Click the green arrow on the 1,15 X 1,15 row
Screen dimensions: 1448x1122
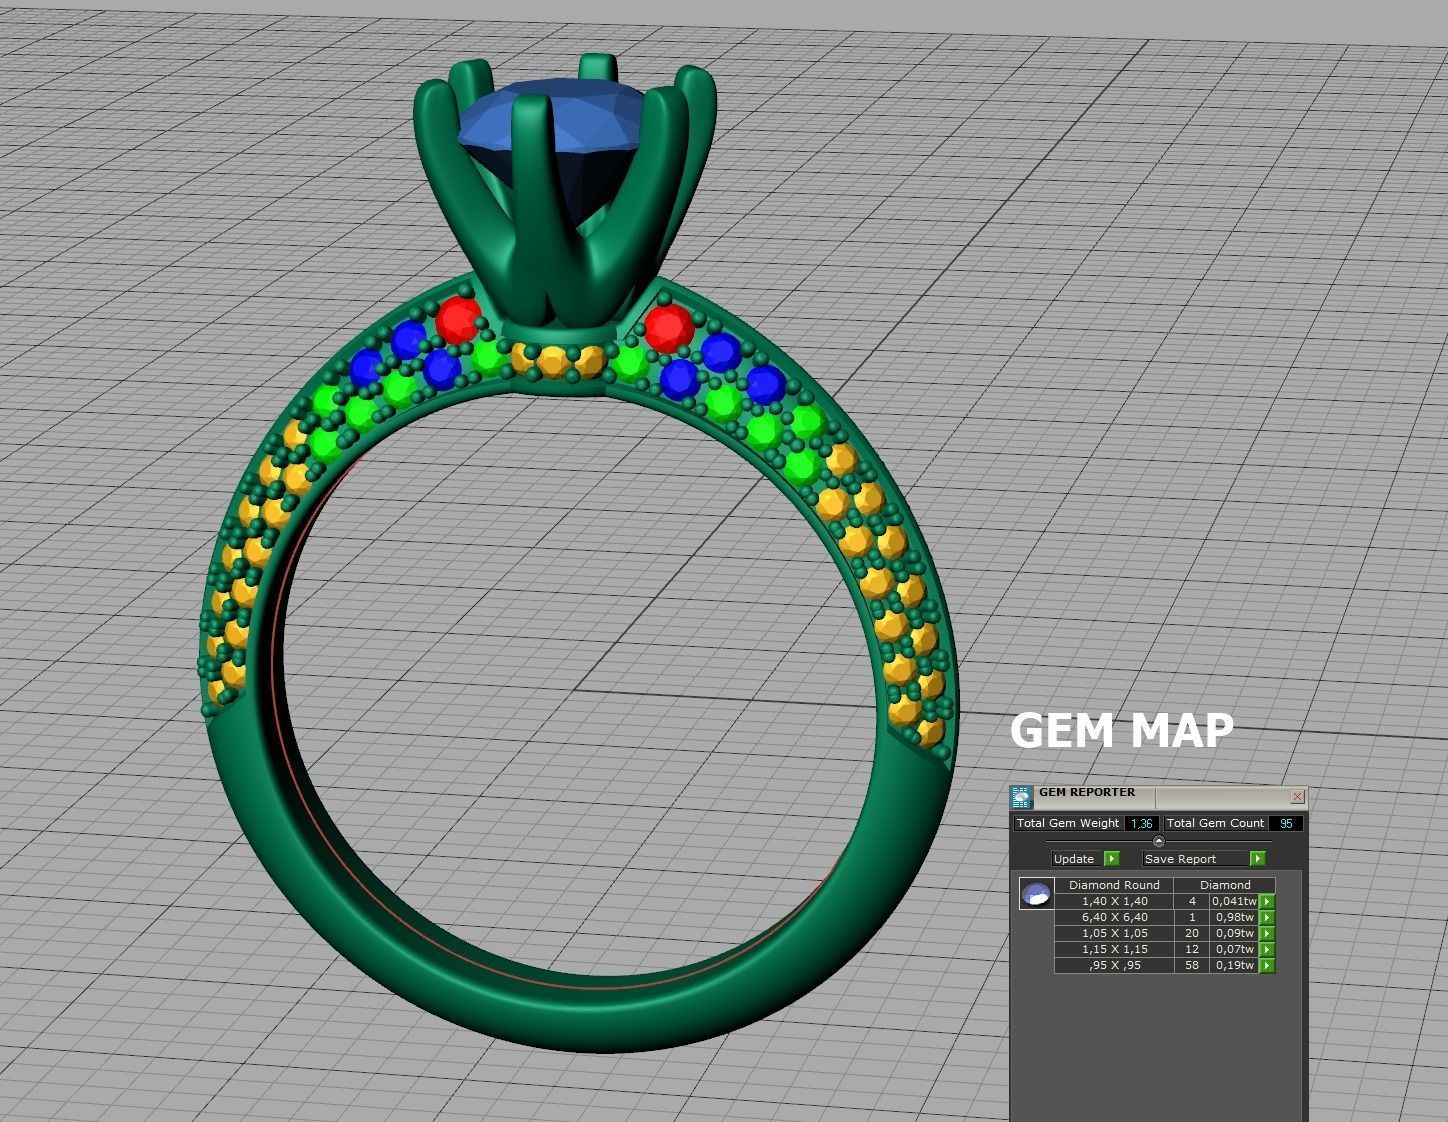[x=1267, y=949]
